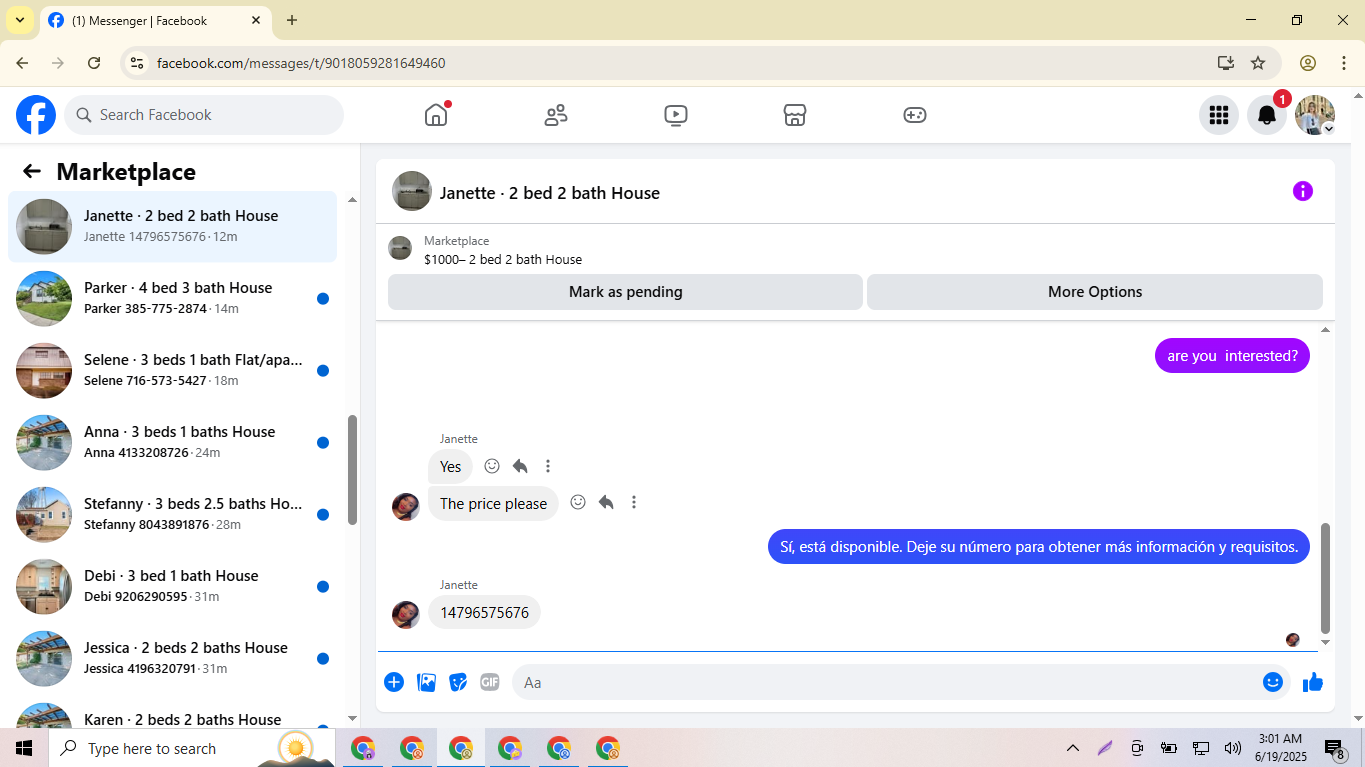Reply to the "Yes" message
This screenshot has height=767, width=1365.
(x=520, y=466)
